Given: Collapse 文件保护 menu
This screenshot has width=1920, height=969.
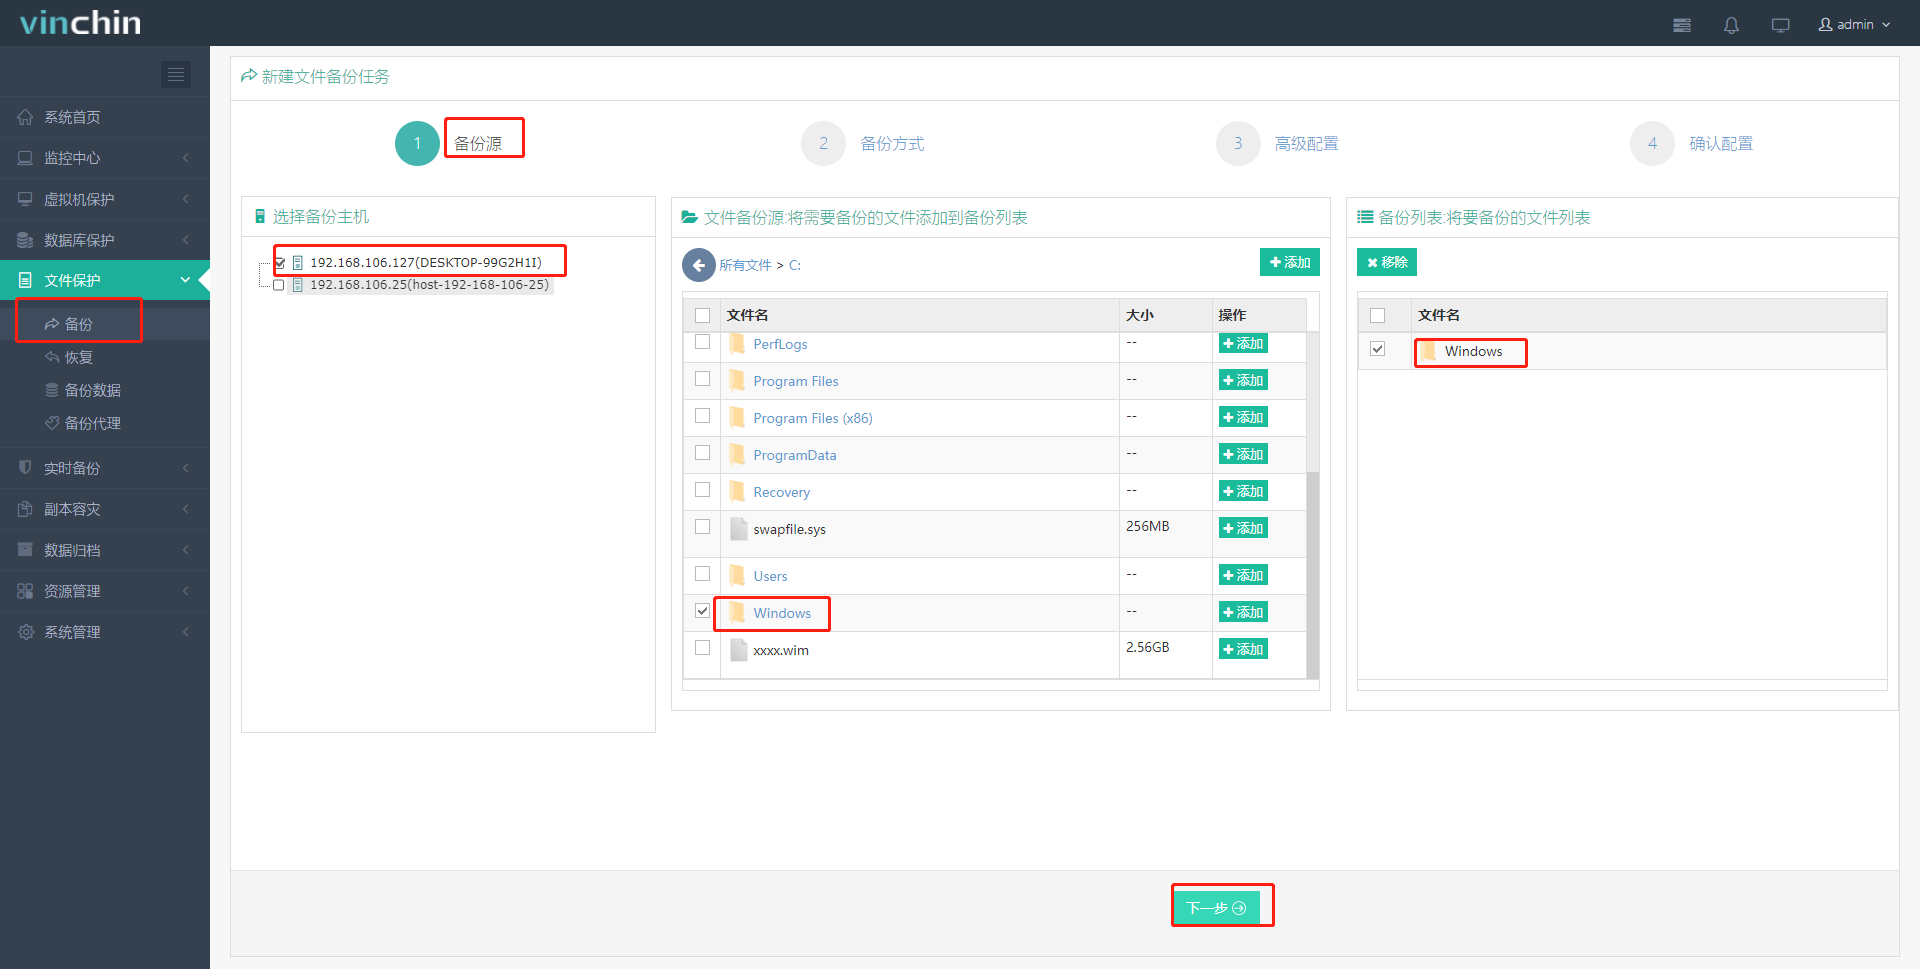Looking at the screenshot, I should pyautogui.click(x=105, y=280).
